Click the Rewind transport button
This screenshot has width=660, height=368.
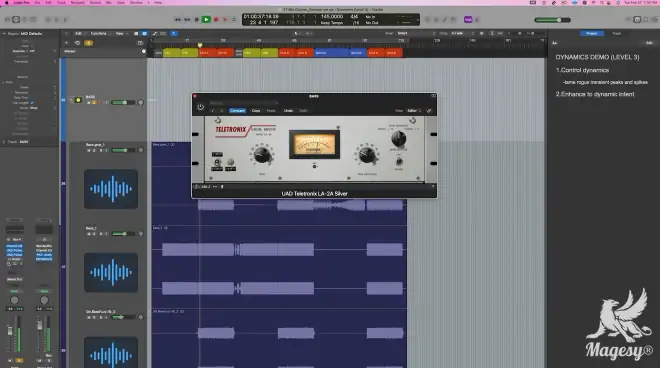pyautogui.click(x=178, y=19)
